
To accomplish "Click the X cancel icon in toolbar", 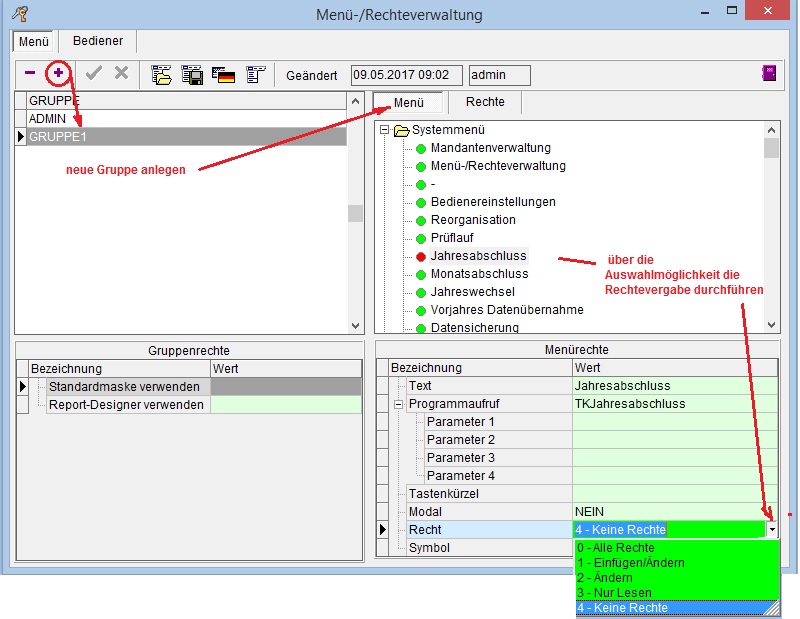I will (121, 73).
